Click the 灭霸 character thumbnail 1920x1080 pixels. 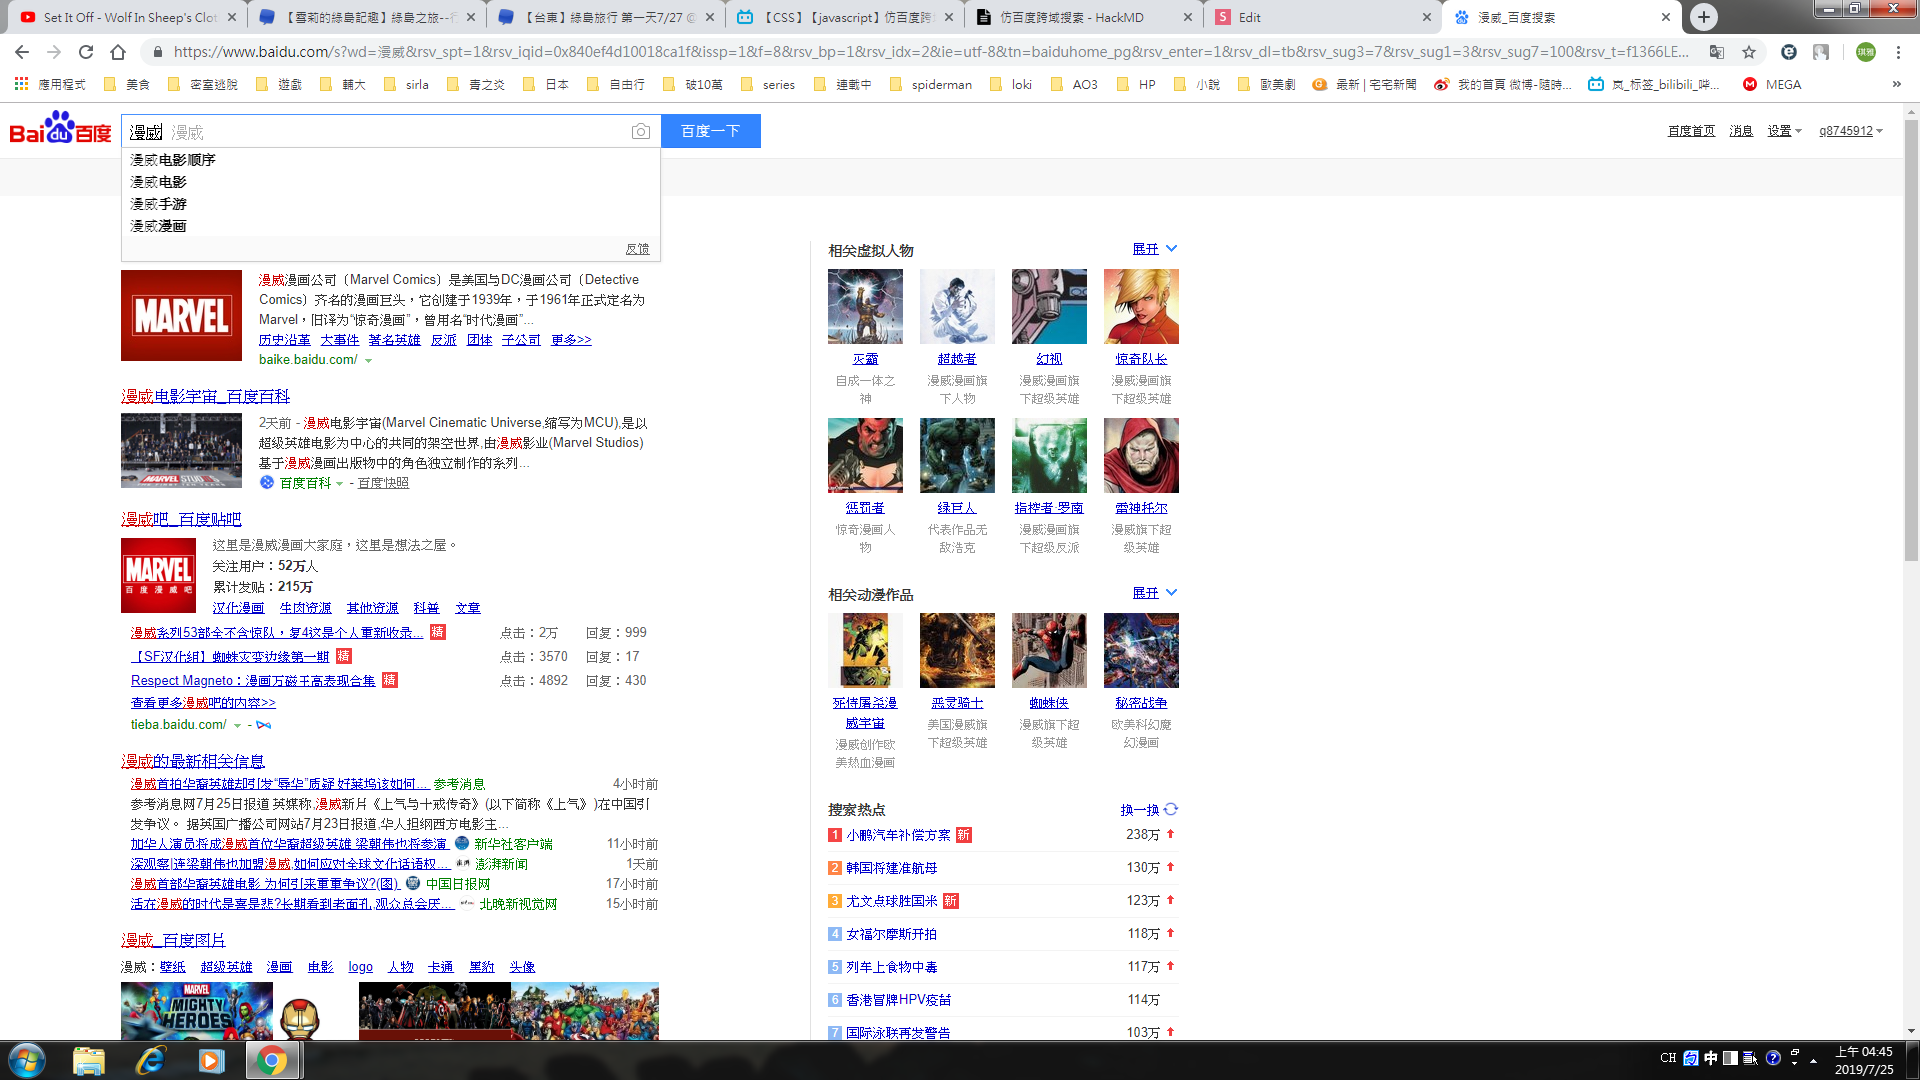click(x=865, y=306)
